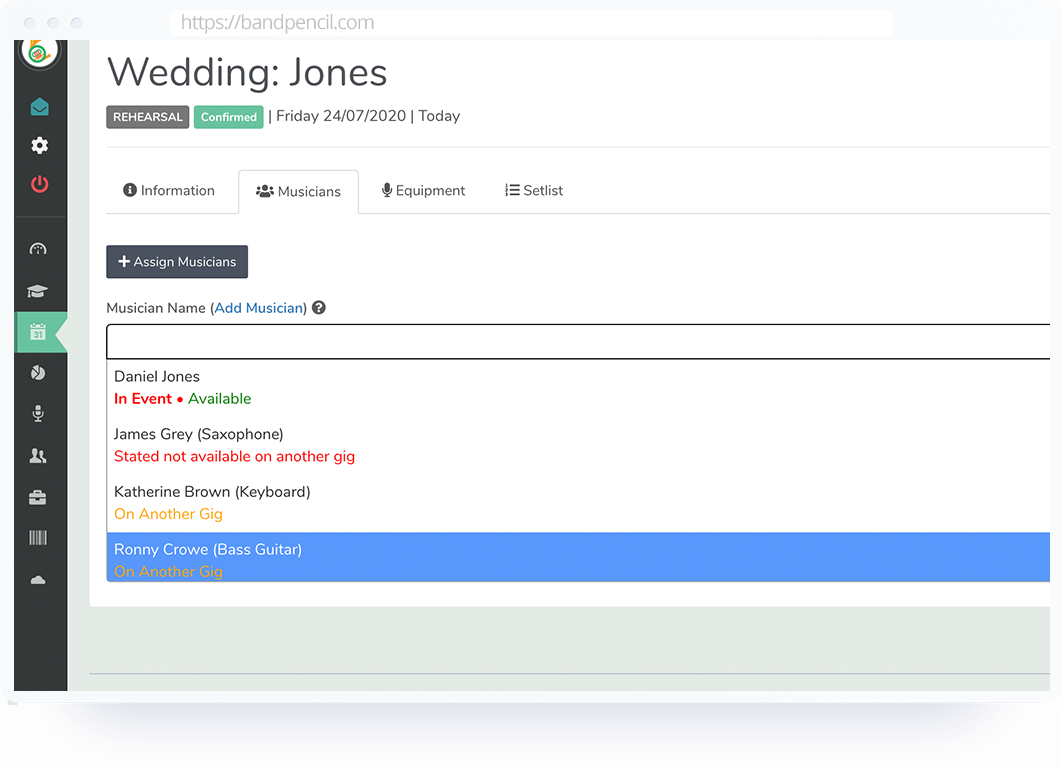Open the pie chart reports icon
The image size is (1062, 768).
click(x=39, y=372)
